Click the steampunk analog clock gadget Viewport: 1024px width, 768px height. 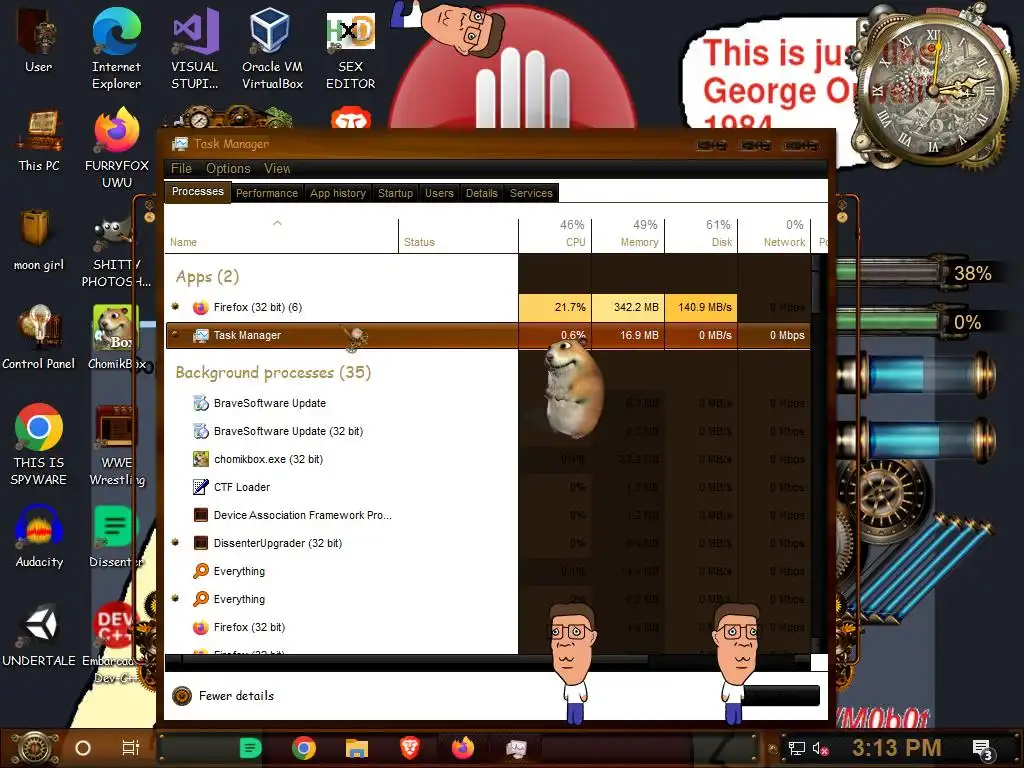click(x=934, y=89)
